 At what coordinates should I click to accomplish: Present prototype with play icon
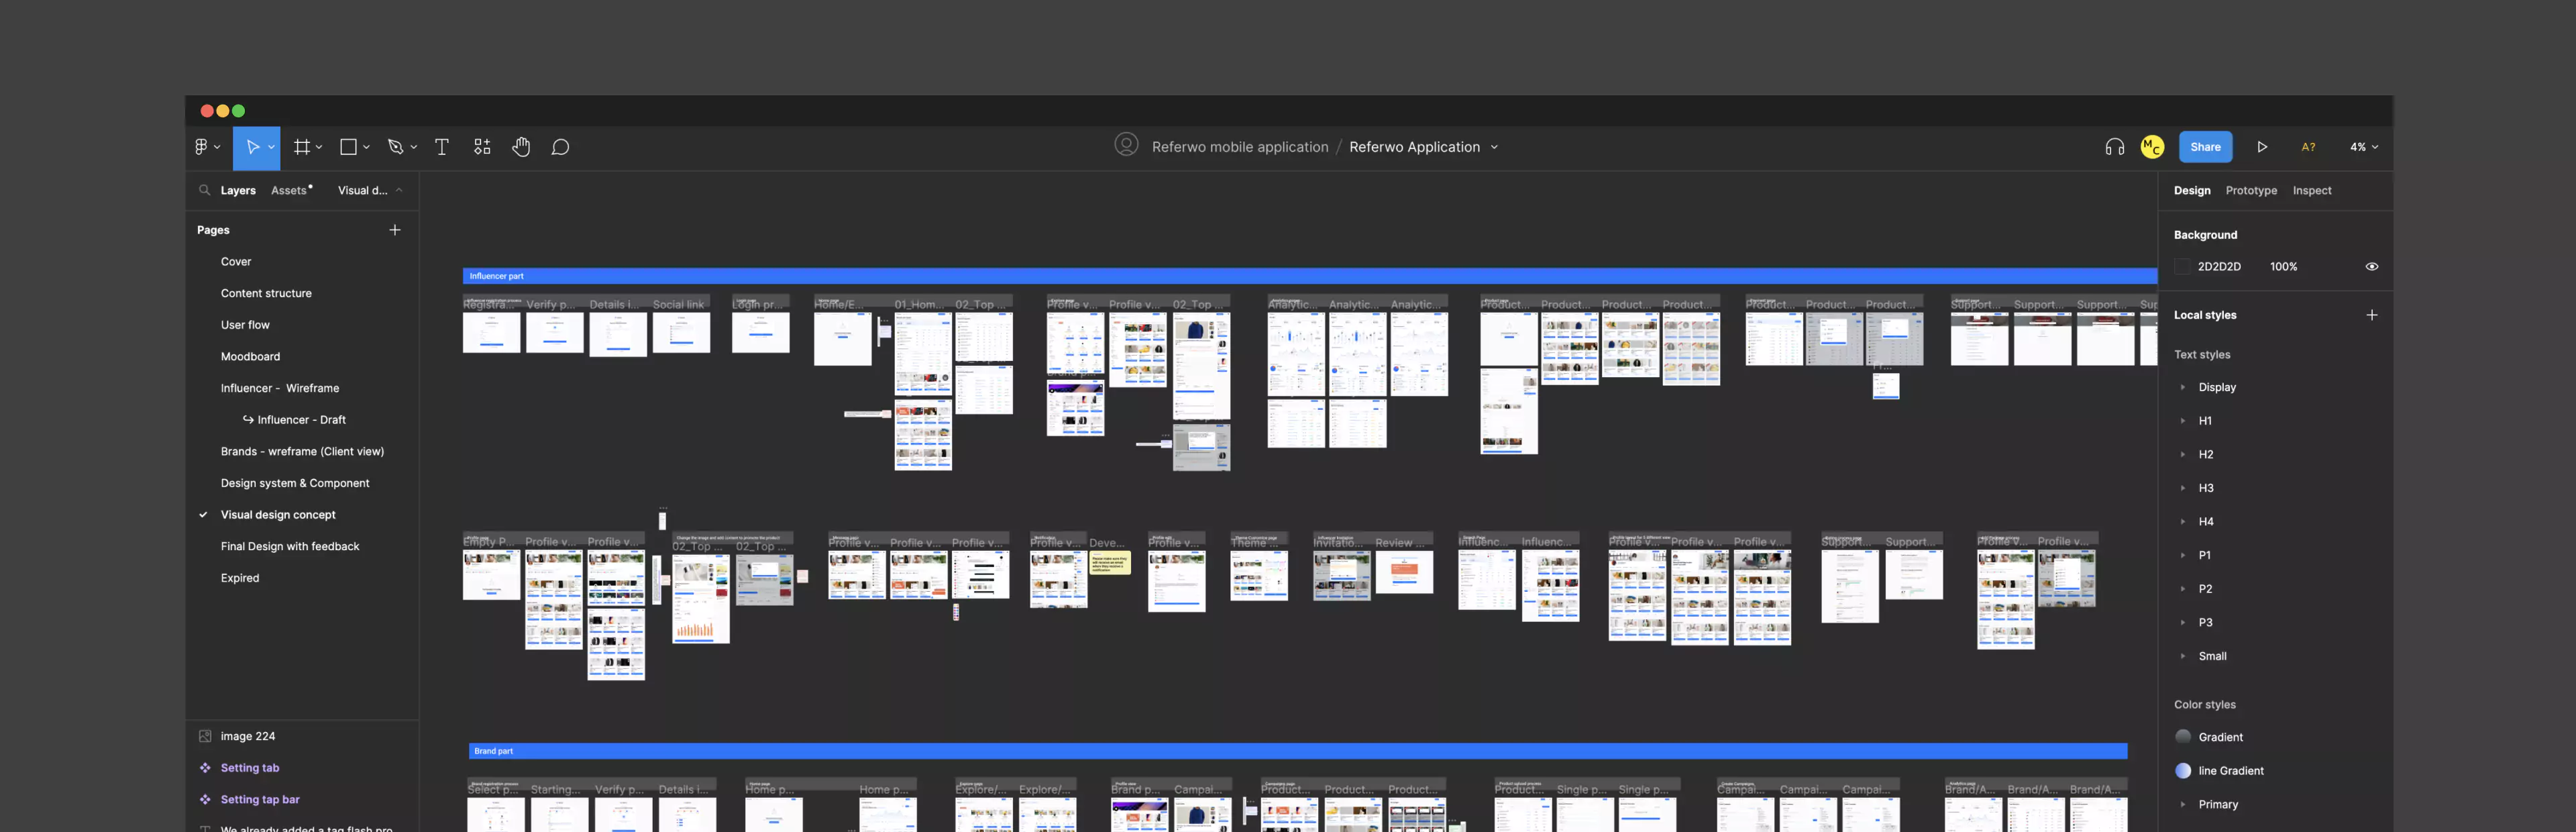pyautogui.click(x=2262, y=147)
